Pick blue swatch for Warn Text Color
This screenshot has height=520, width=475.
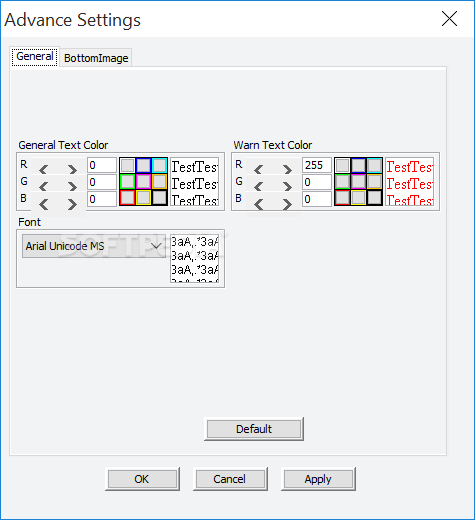(x=358, y=165)
